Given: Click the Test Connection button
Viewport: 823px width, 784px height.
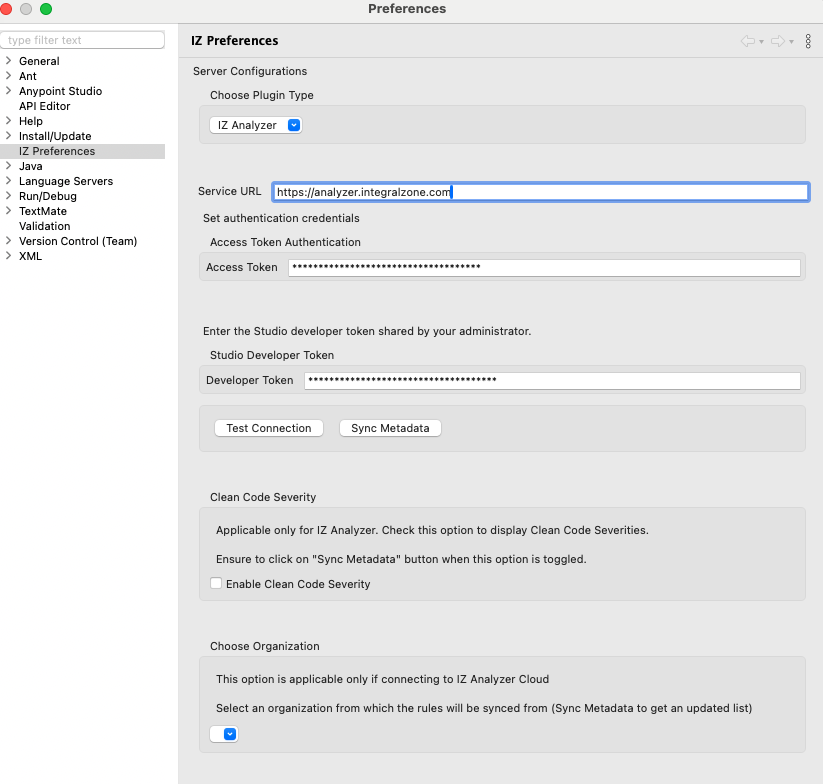Looking at the screenshot, I should click(269, 428).
